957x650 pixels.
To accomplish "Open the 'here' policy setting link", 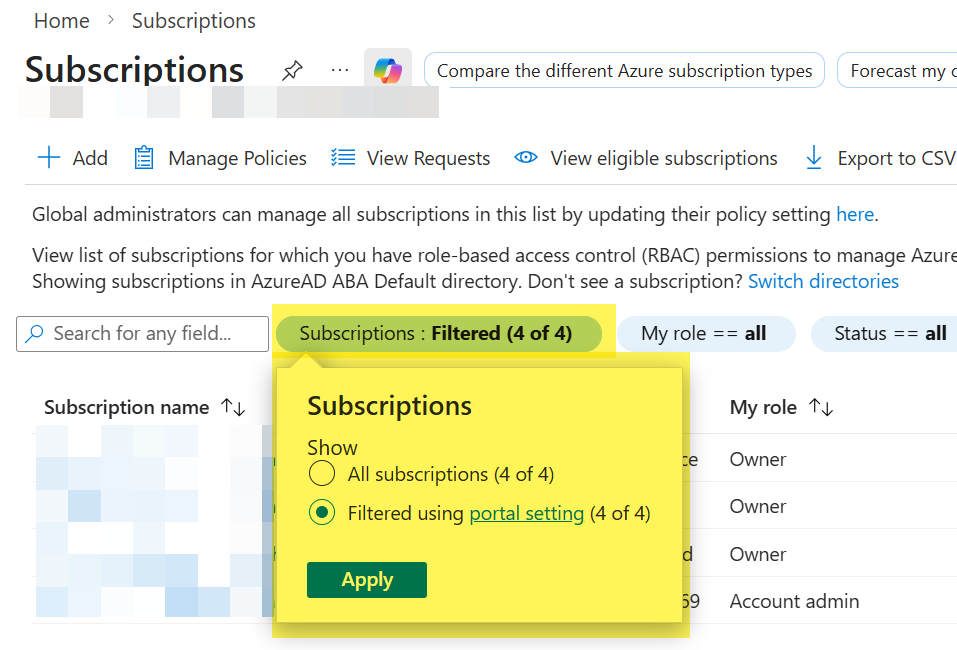I will coord(855,214).
